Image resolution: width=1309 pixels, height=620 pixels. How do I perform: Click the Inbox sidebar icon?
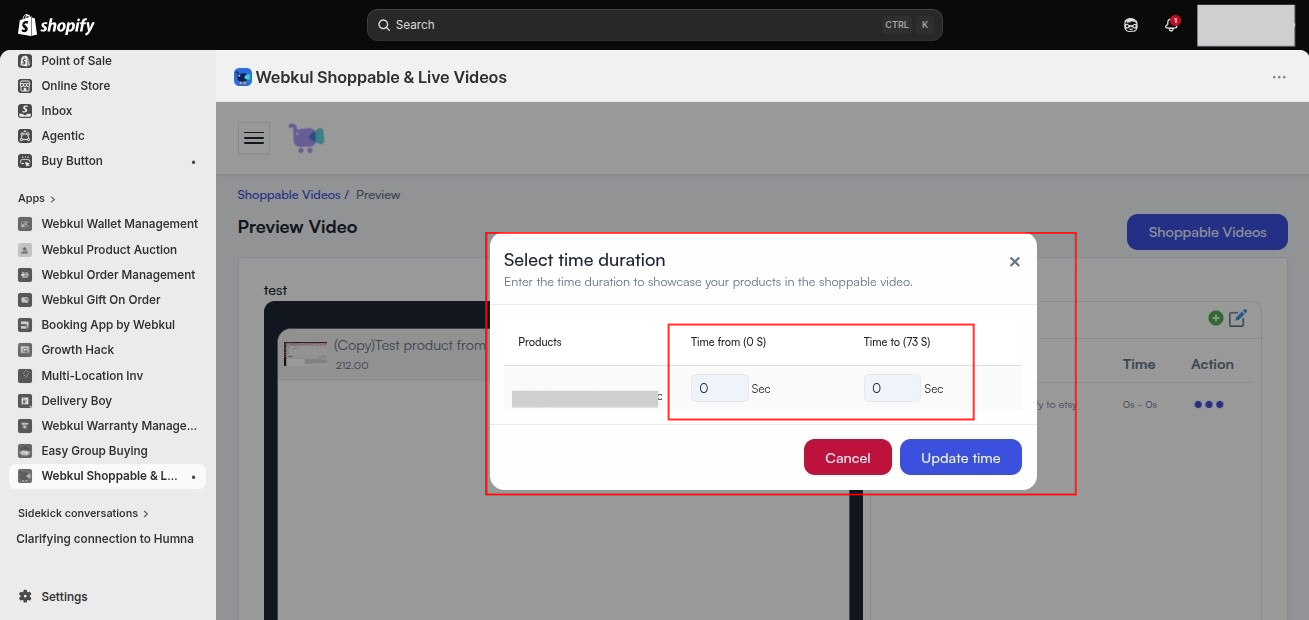tap(25, 111)
